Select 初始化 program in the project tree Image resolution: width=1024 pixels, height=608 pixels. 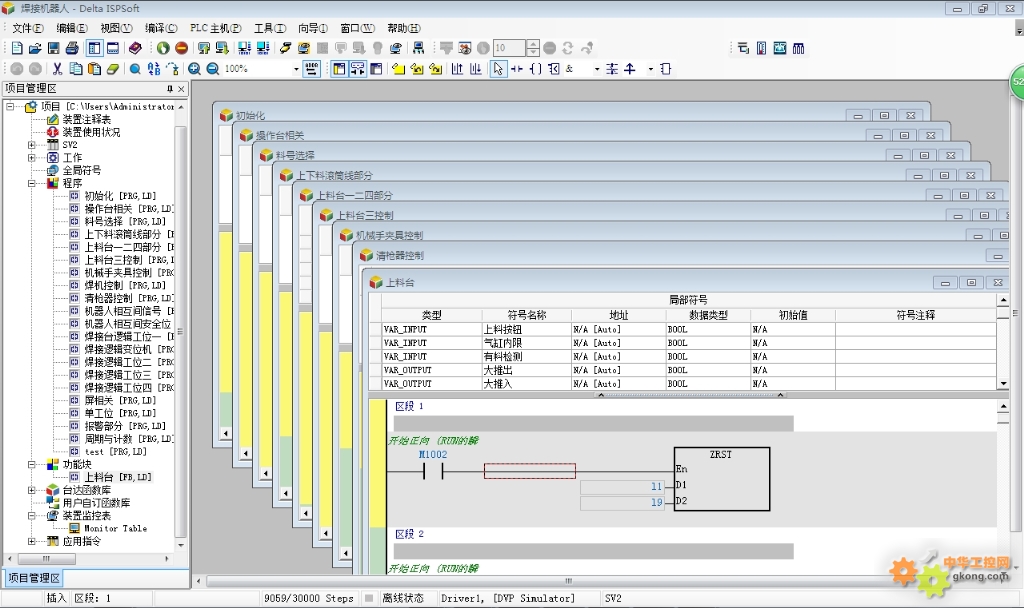coord(120,196)
